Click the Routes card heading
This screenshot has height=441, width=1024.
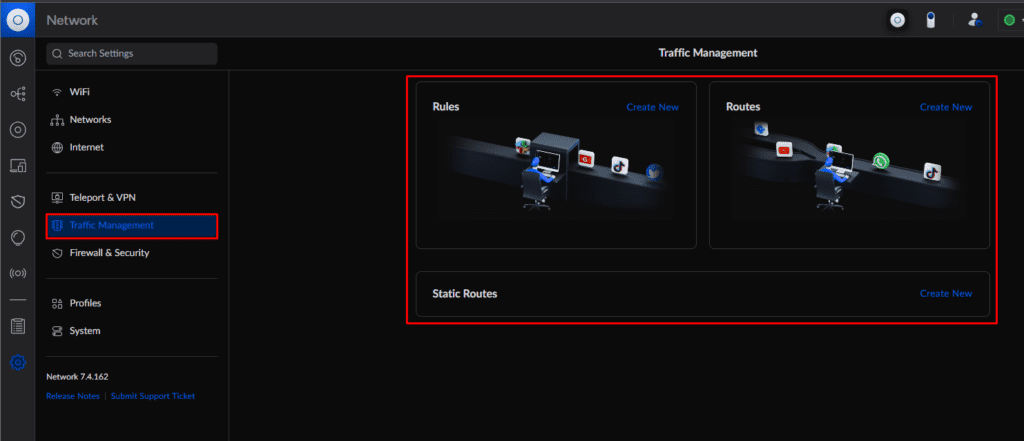(x=743, y=107)
